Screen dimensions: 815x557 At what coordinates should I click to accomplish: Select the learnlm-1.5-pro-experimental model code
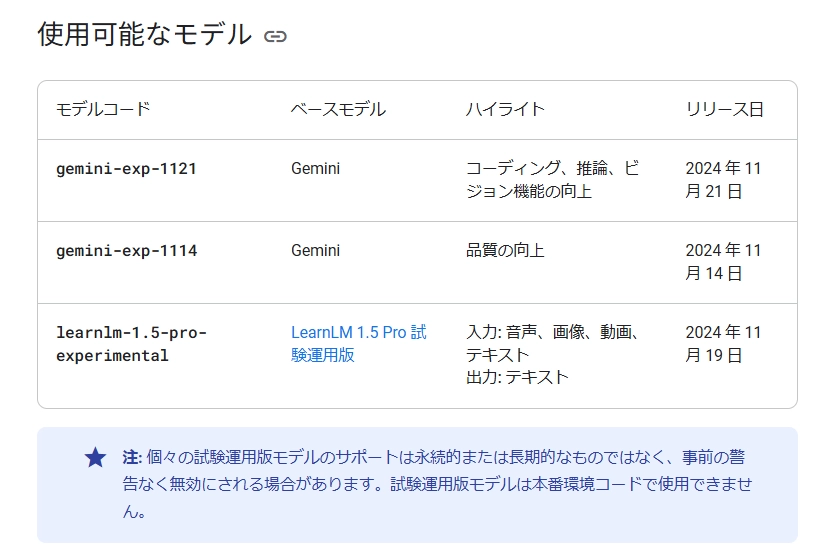(132, 344)
